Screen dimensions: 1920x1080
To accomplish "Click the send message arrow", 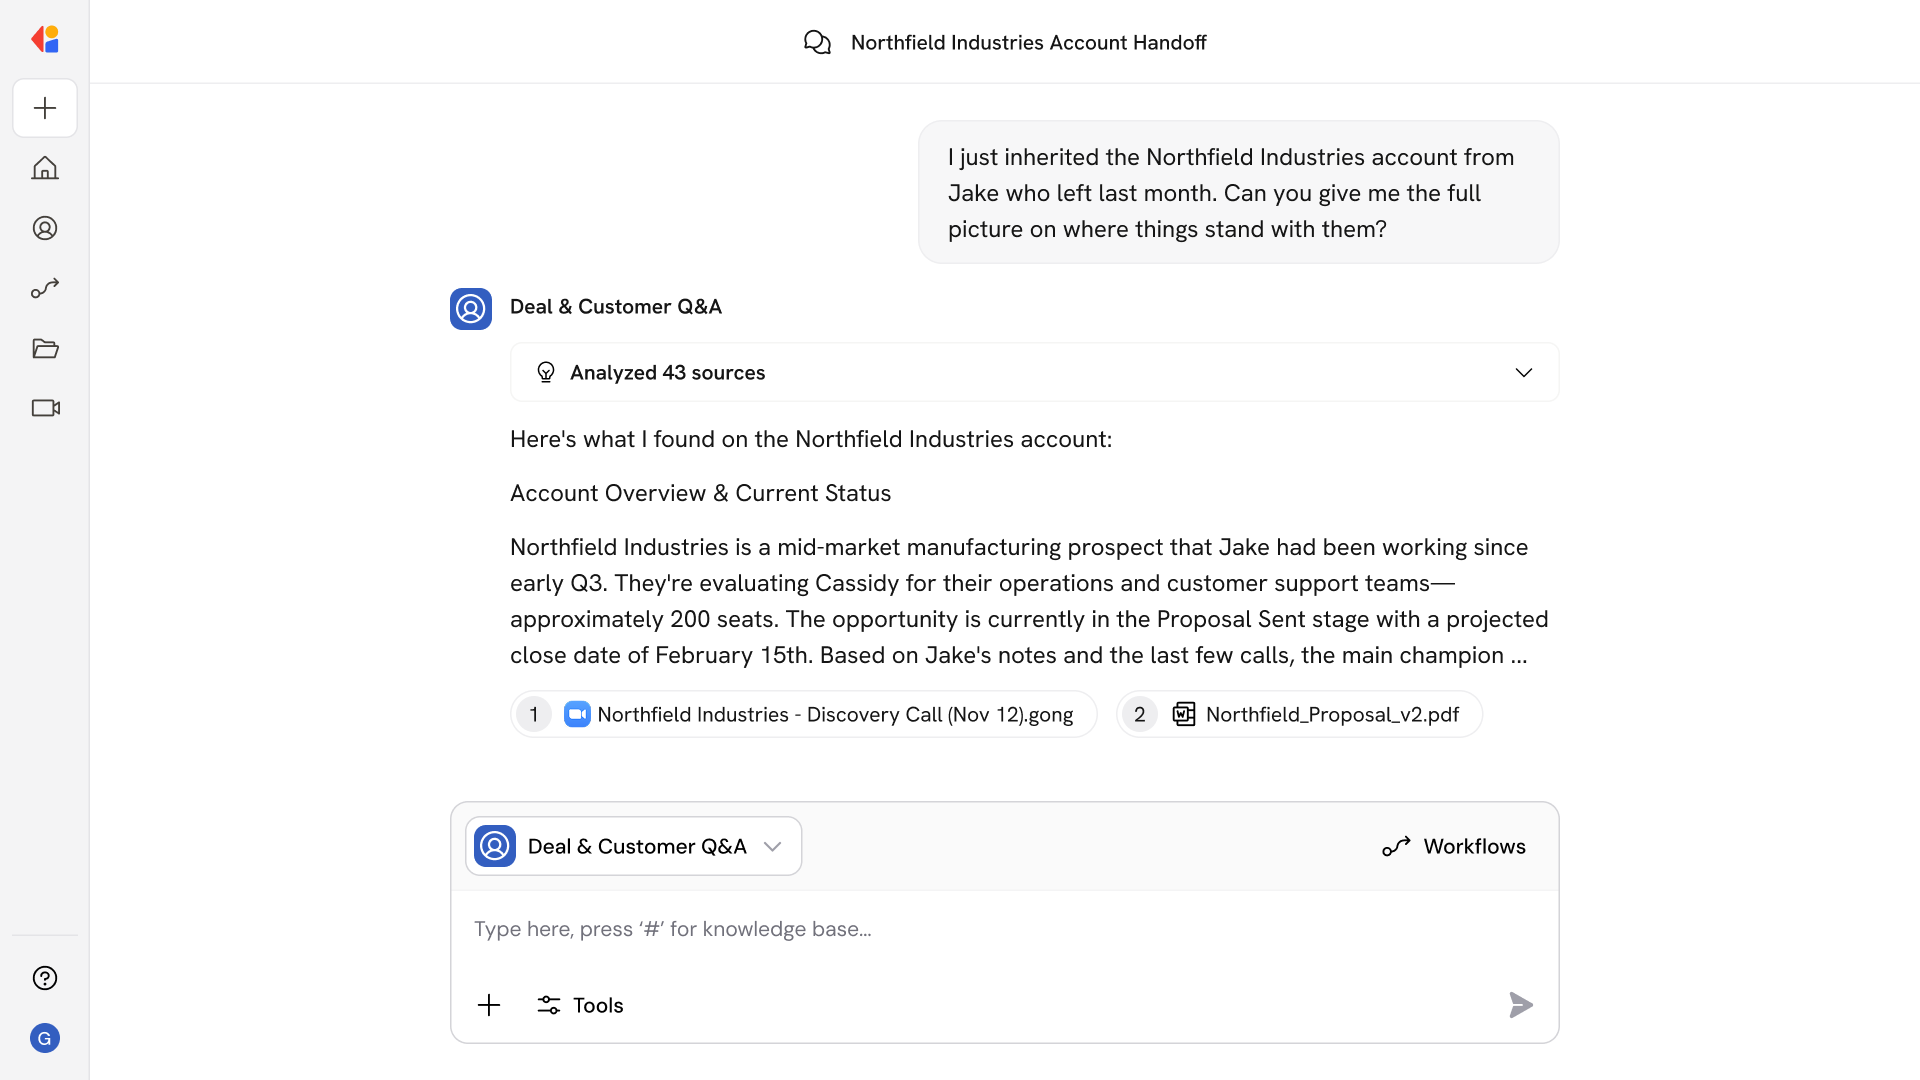I will 1520,1005.
